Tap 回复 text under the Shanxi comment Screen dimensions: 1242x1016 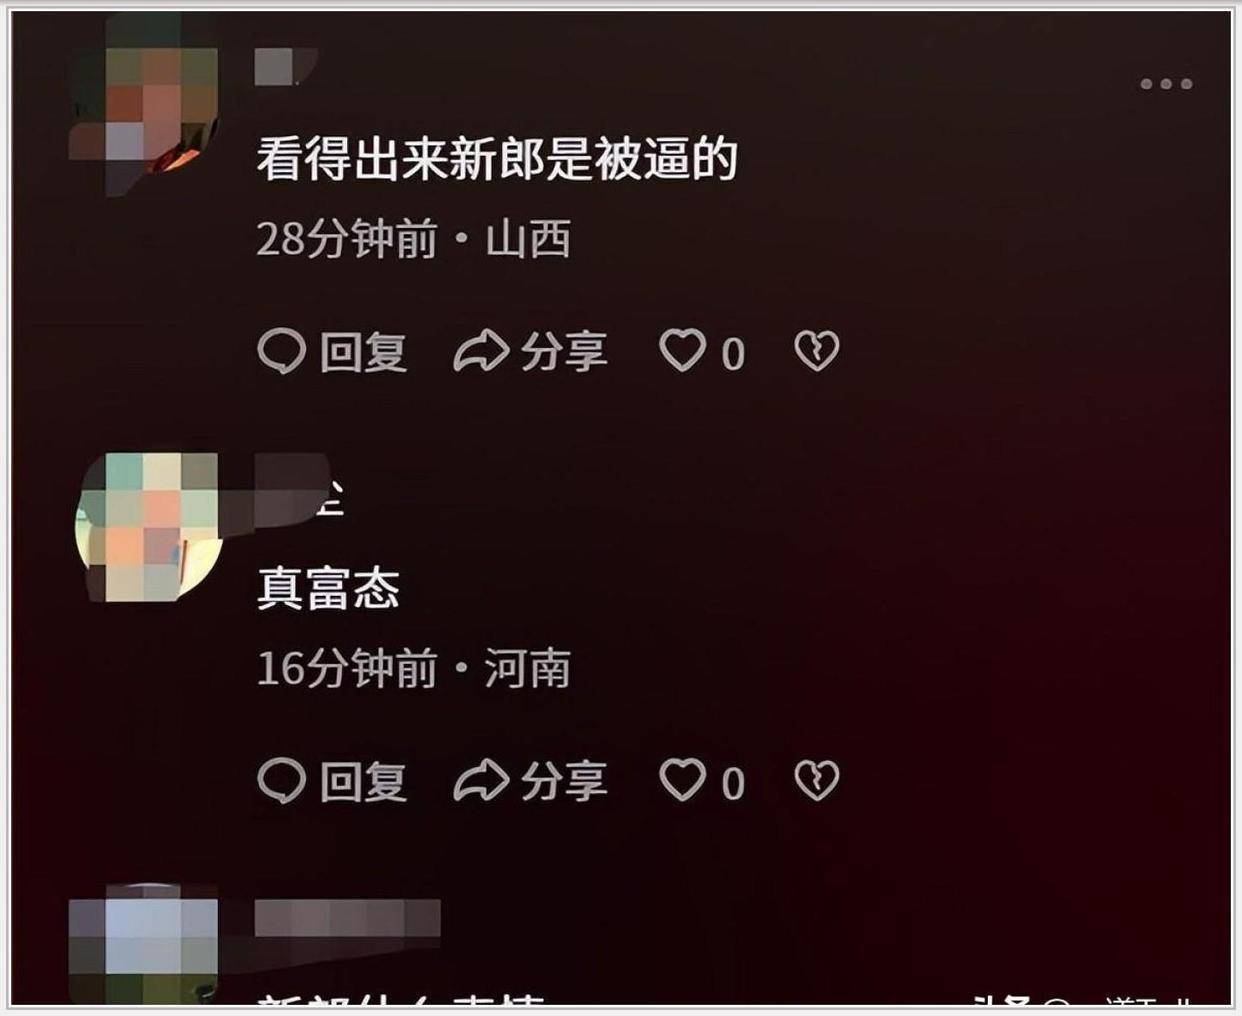[x=364, y=352]
